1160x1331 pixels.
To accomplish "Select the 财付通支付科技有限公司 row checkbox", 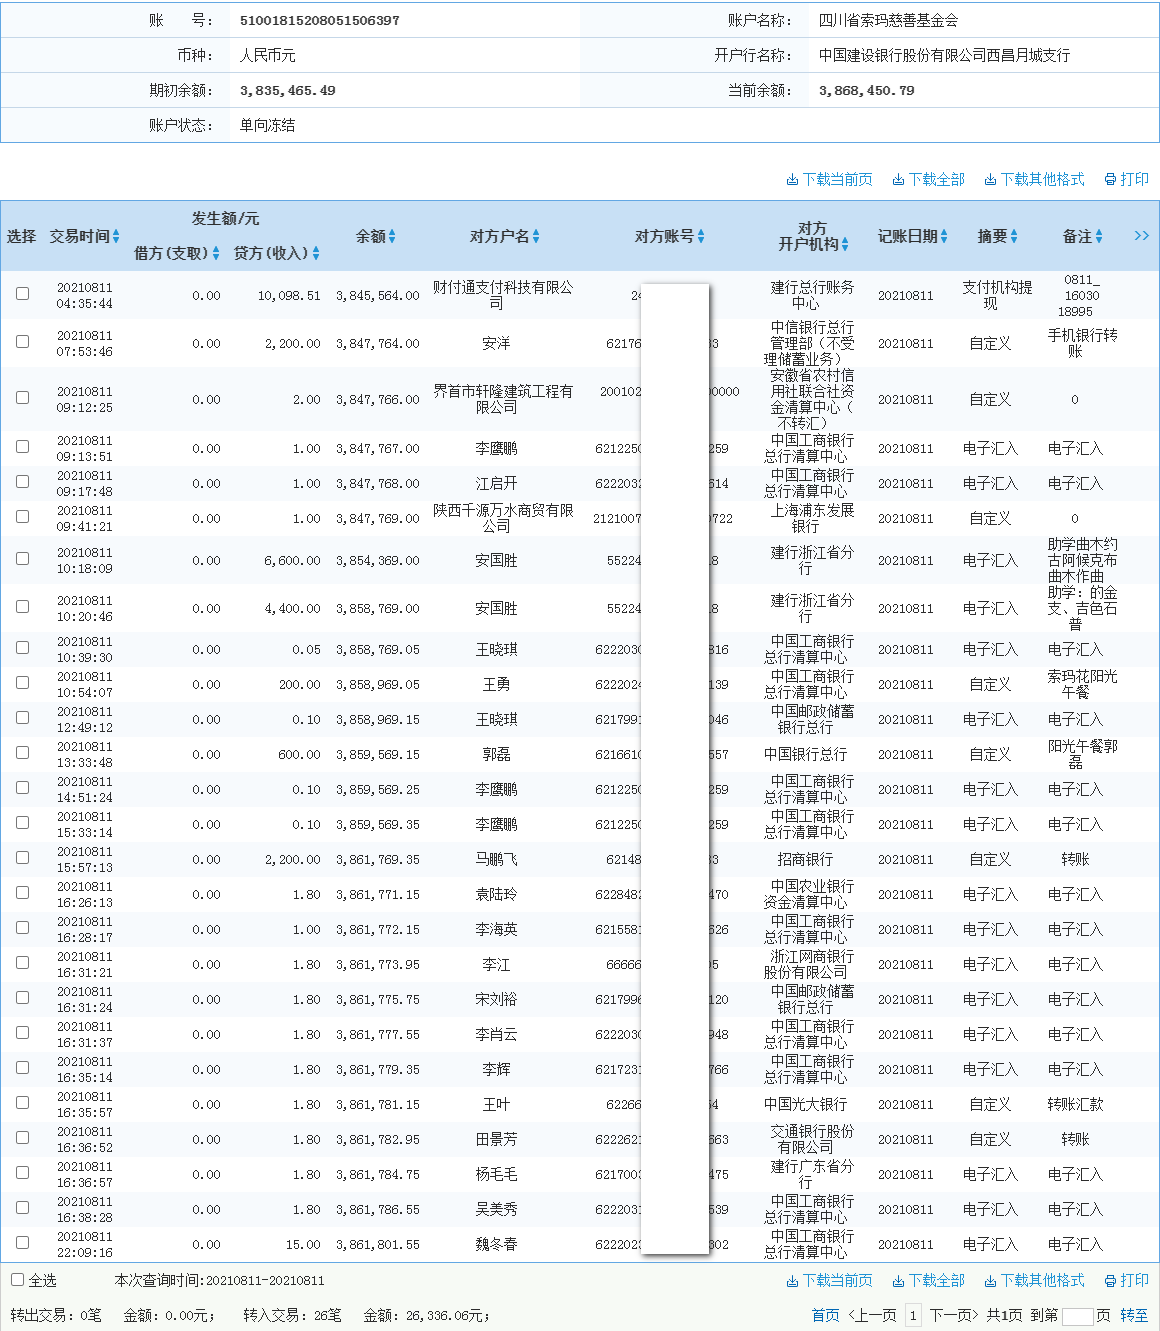I will click(22, 294).
